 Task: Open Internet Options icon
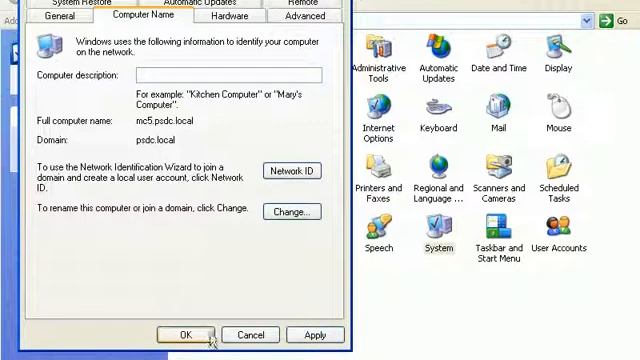click(x=378, y=119)
